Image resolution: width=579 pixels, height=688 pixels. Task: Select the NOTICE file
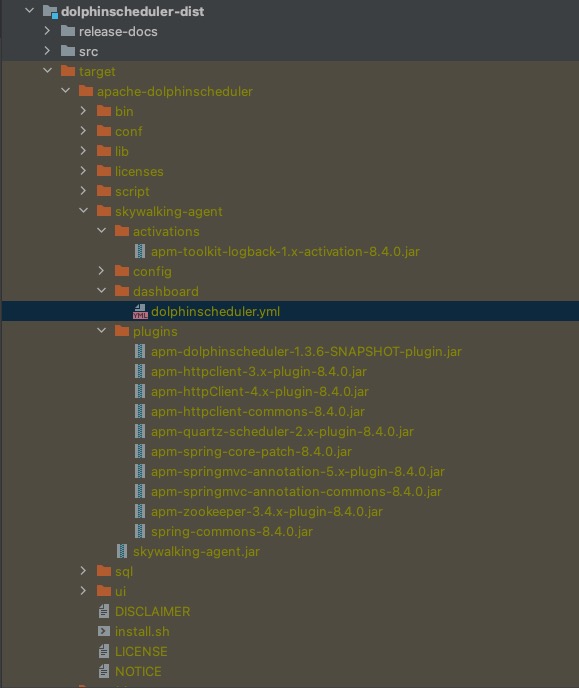pyautogui.click(x=138, y=671)
